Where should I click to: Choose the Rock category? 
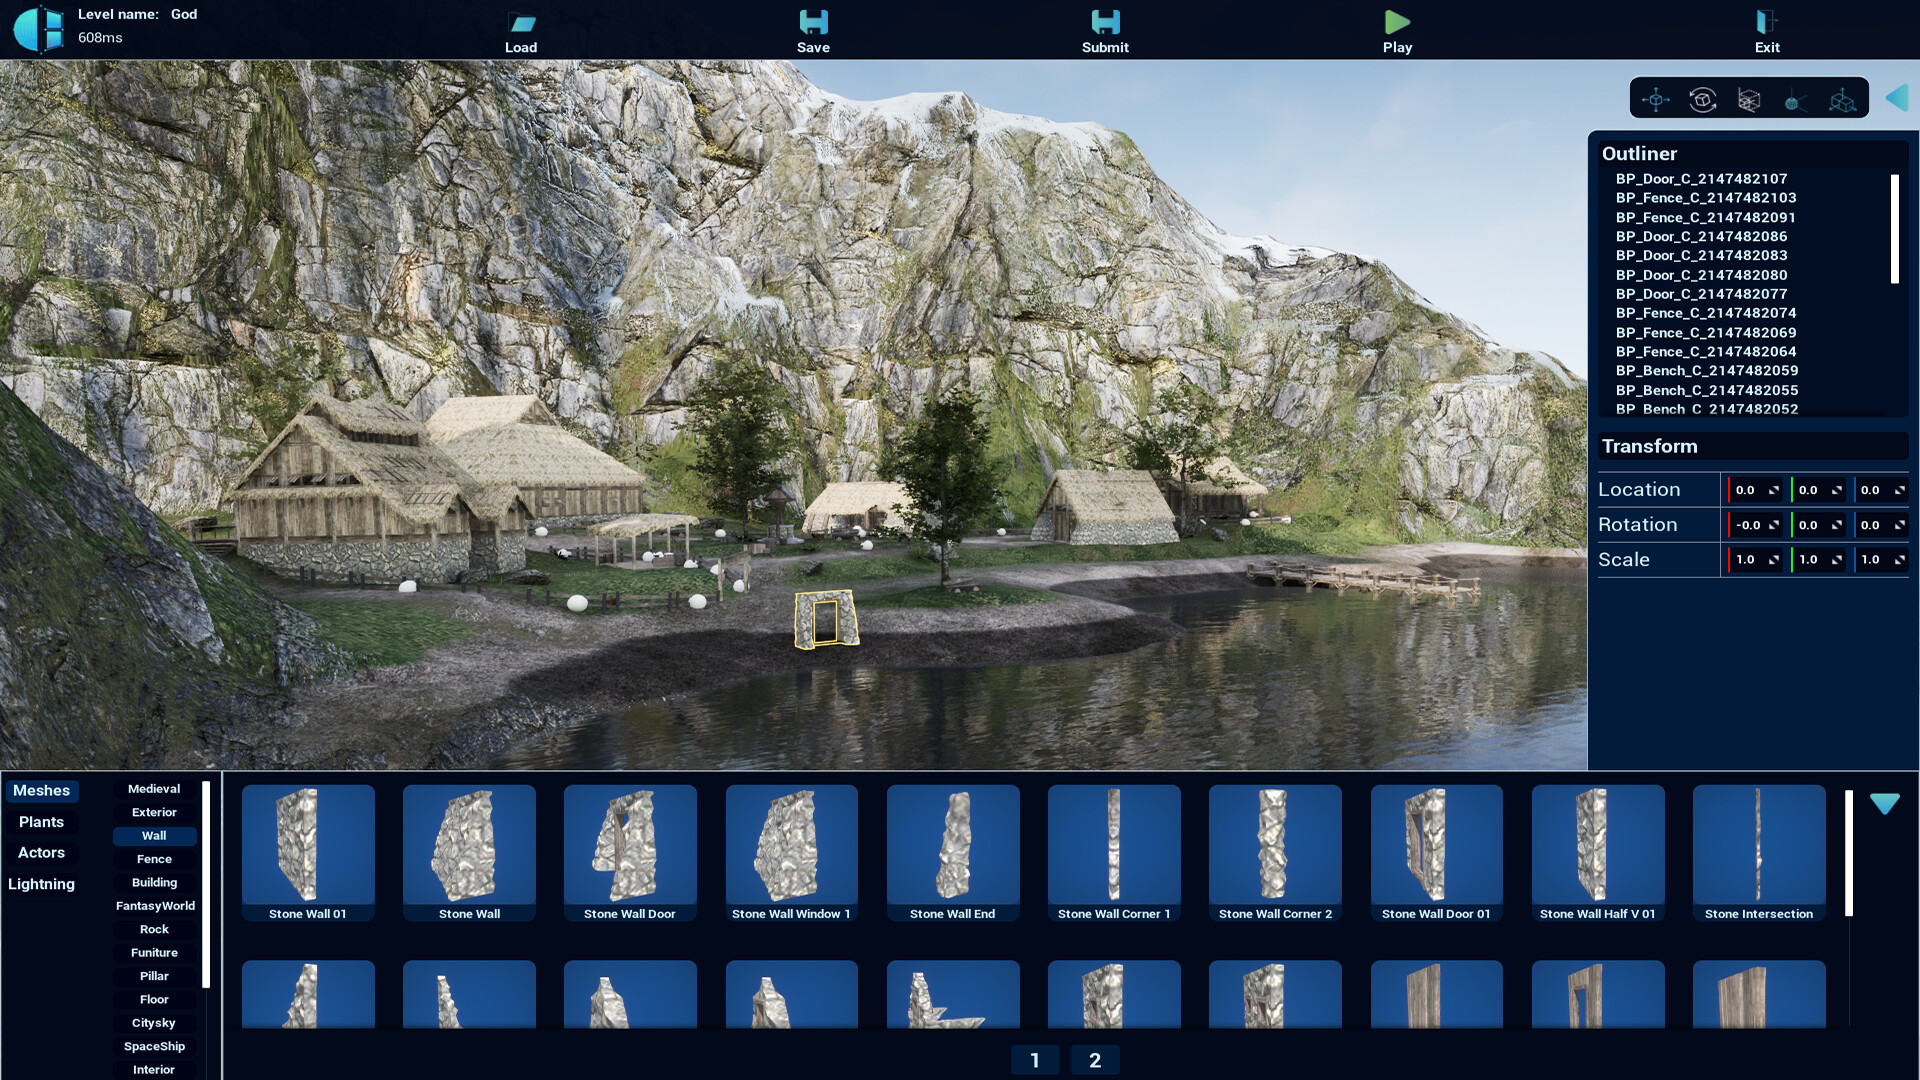[154, 929]
